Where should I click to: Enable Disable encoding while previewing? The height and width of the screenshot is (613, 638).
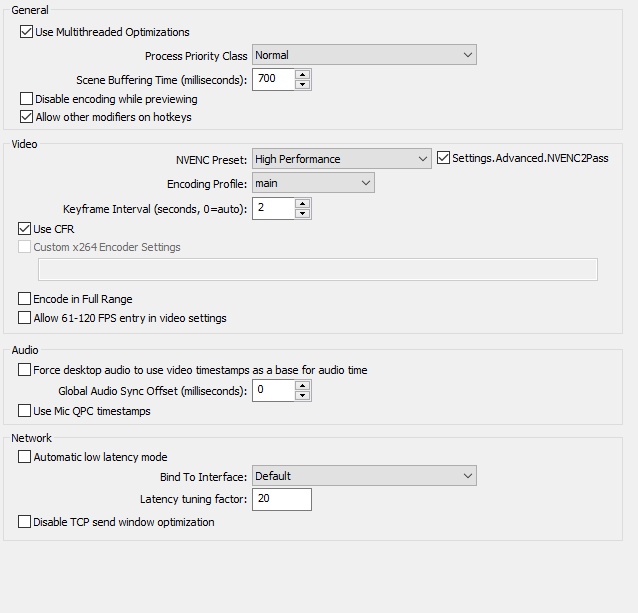[x=26, y=99]
